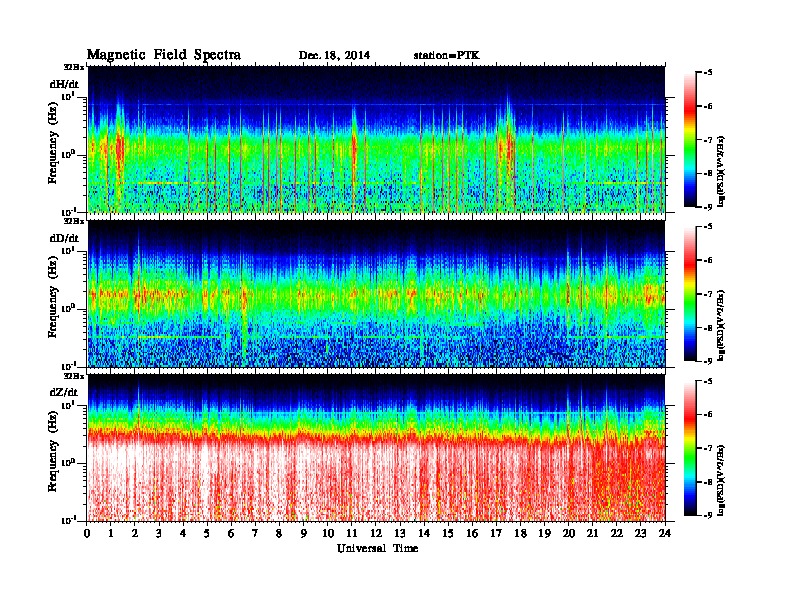Open the dD/dt spectrogram plot area
The width and height of the screenshot is (792, 612).
[x=376, y=293]
